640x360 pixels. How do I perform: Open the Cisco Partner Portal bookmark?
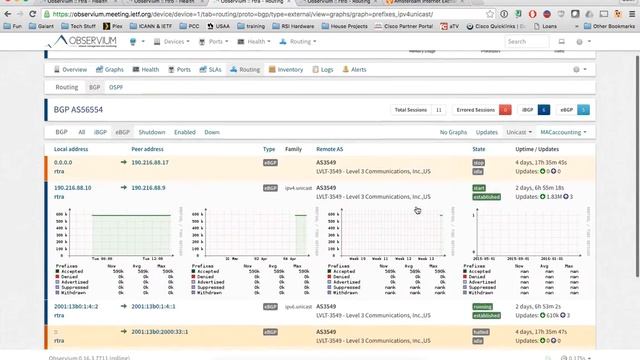click(404, 26)
